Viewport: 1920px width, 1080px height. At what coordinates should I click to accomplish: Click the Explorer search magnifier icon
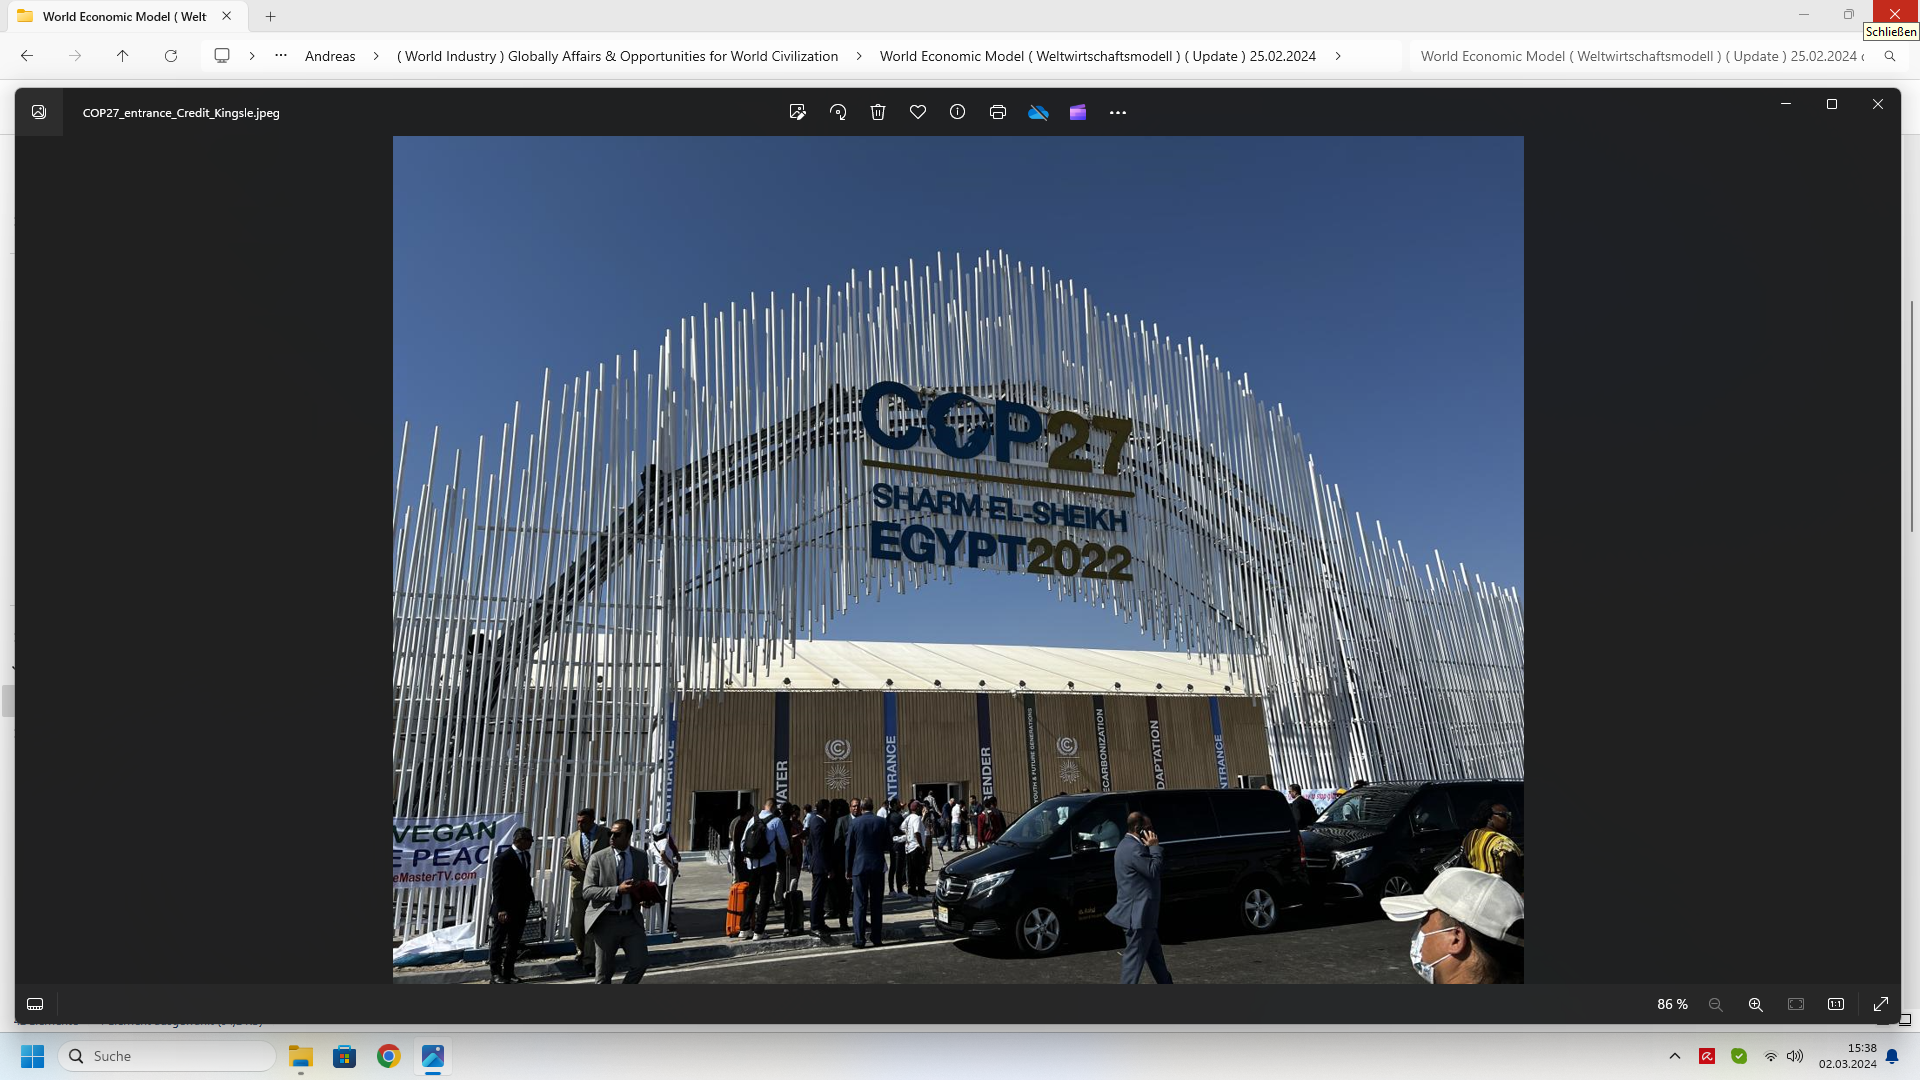[x=1890, y=56]
